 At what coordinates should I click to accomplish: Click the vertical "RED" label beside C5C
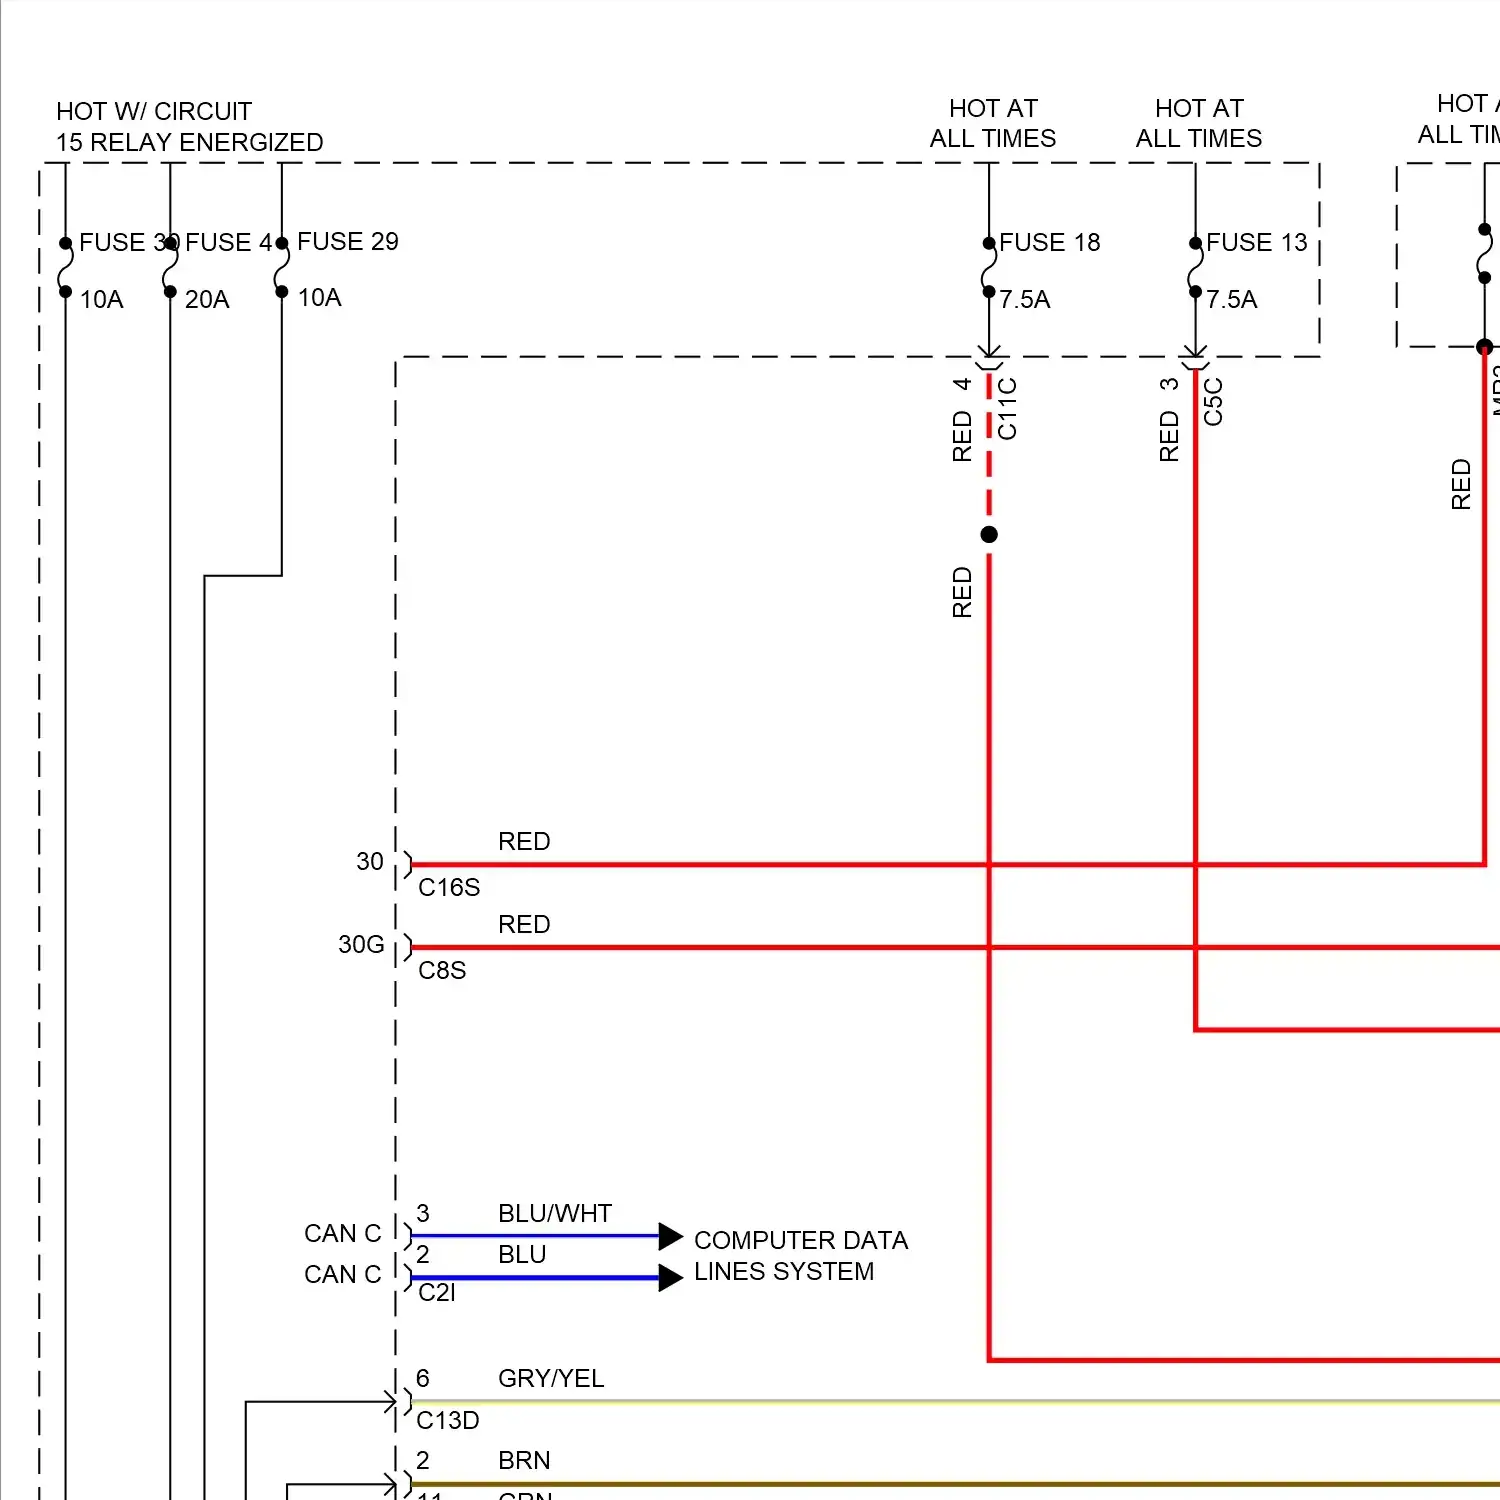pyautogui.click(x=1169, y=436)
